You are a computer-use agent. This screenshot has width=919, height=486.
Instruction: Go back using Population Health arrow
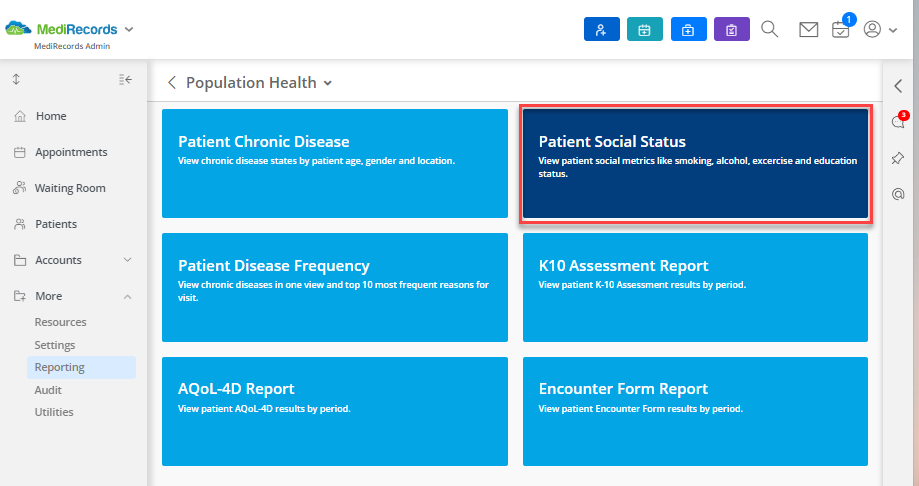[x=172, y=83]
